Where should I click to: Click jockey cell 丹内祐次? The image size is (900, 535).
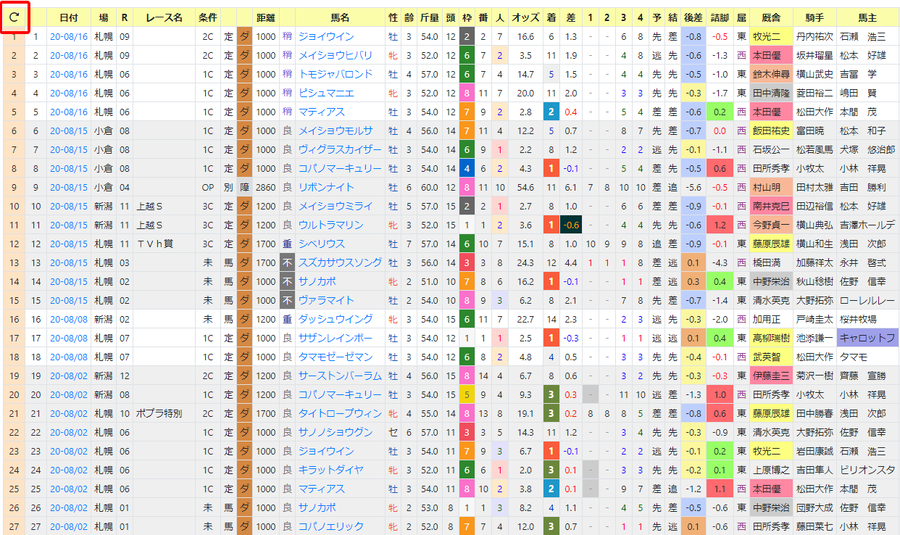[x=814, y=37]
